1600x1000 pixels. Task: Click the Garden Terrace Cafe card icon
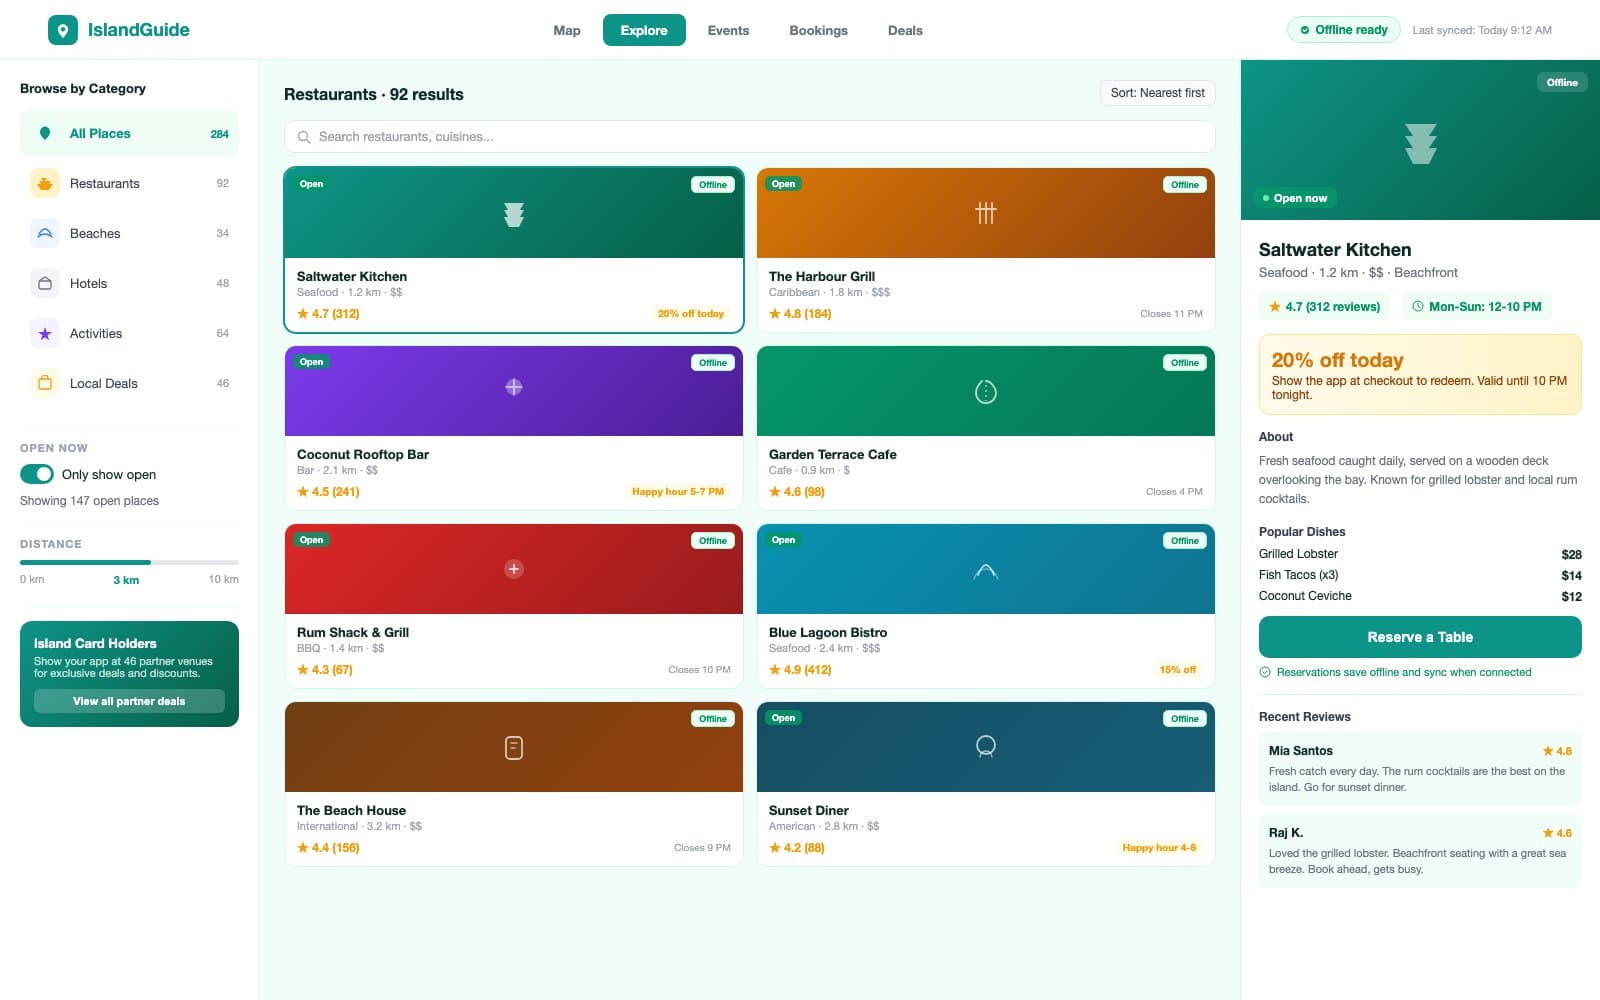click(x=986, y=392)
